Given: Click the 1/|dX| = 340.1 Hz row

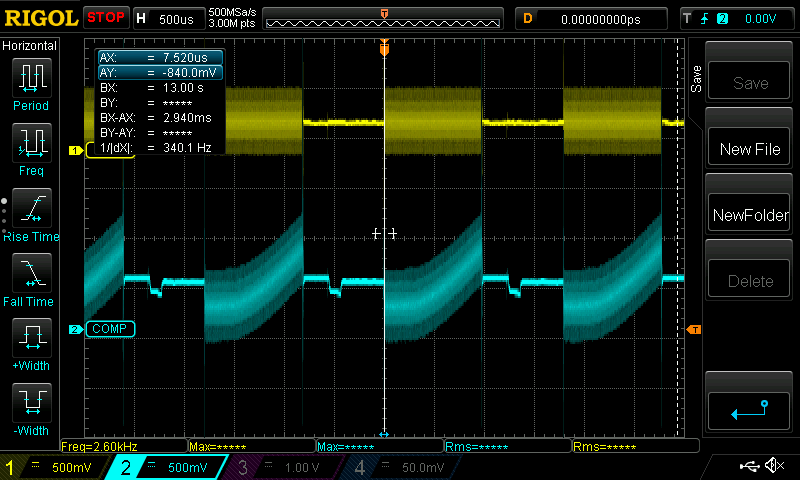Looking at the screenshot, I should 160,148.
